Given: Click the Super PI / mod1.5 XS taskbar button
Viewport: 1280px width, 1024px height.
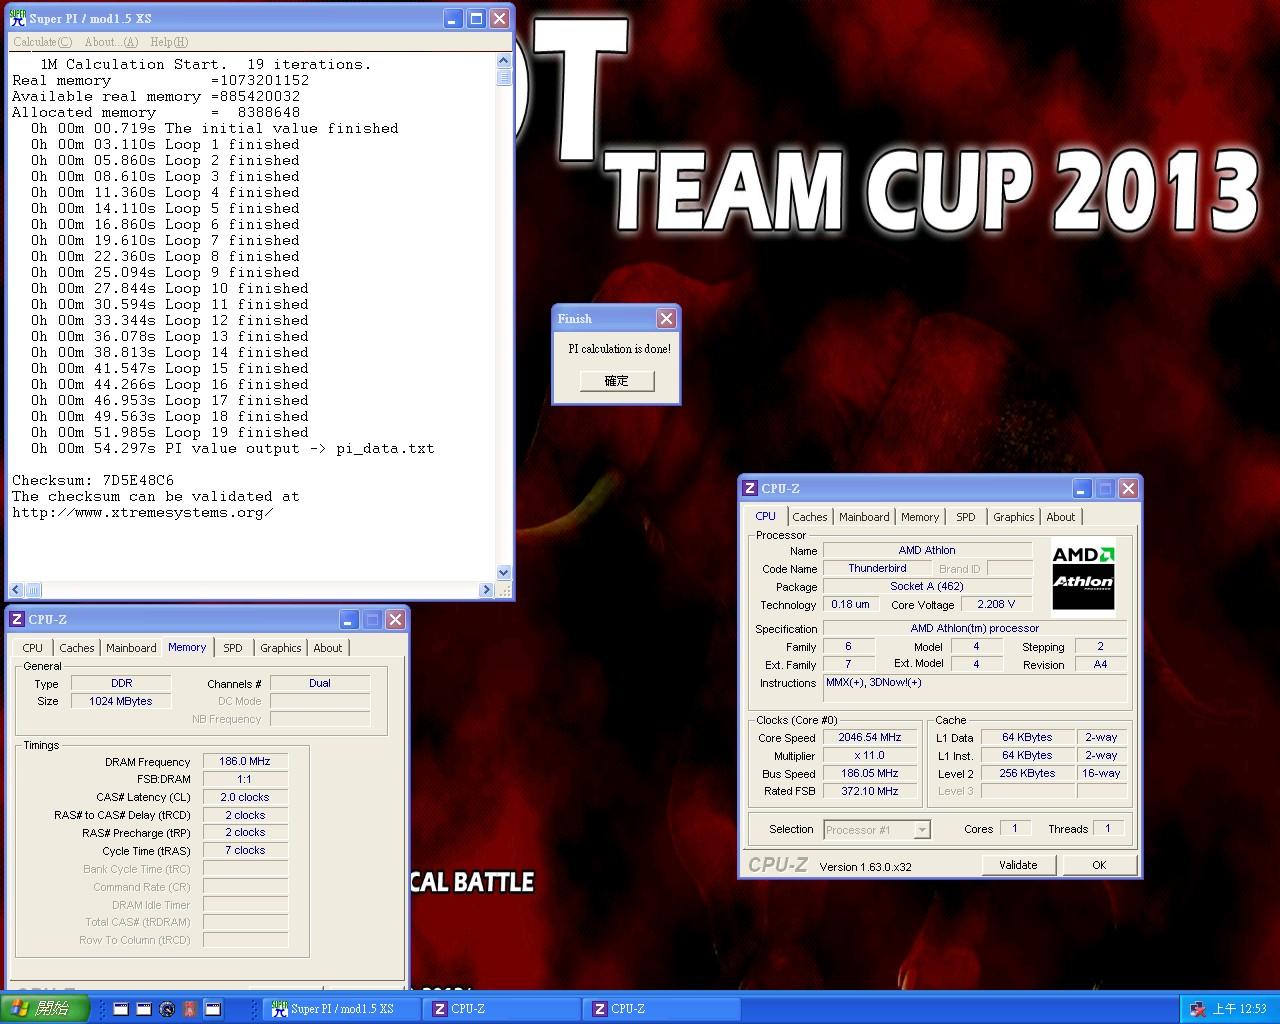Looking at the screenshot, I should [x=341, y=1009].
